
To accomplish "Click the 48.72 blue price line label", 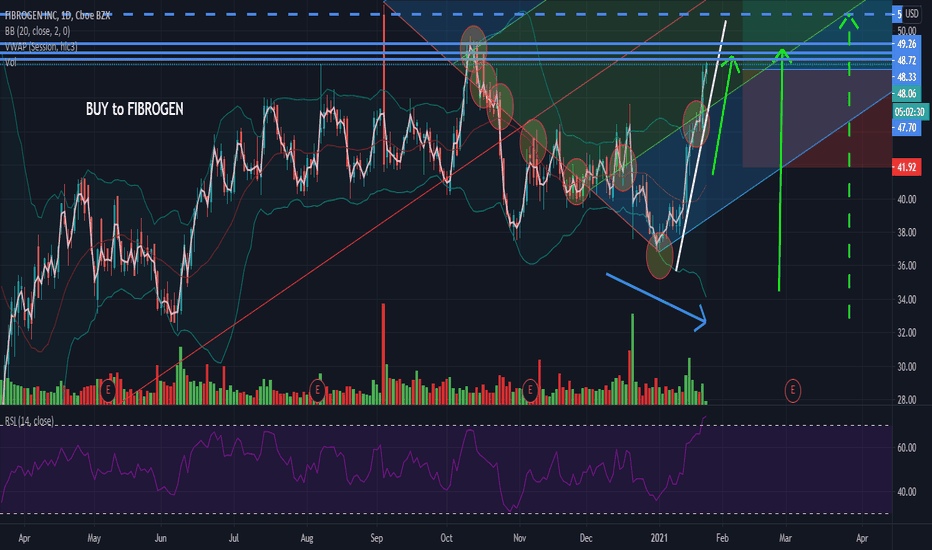I will pos(906,61).
